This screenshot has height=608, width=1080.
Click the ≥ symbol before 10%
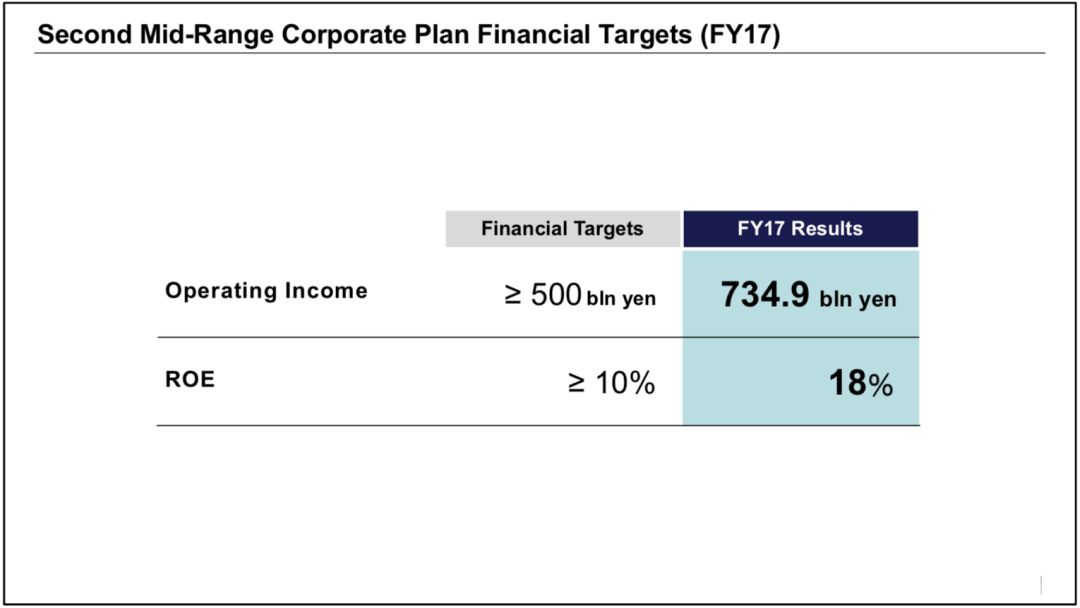click(576, 382)
